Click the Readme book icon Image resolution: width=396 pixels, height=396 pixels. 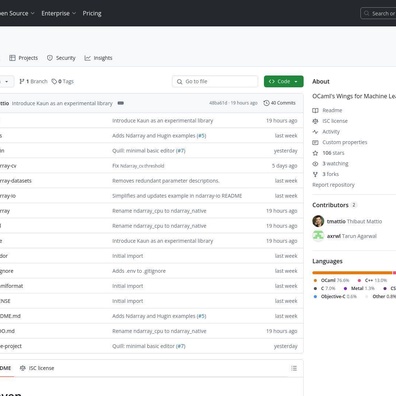pos(315,110)
